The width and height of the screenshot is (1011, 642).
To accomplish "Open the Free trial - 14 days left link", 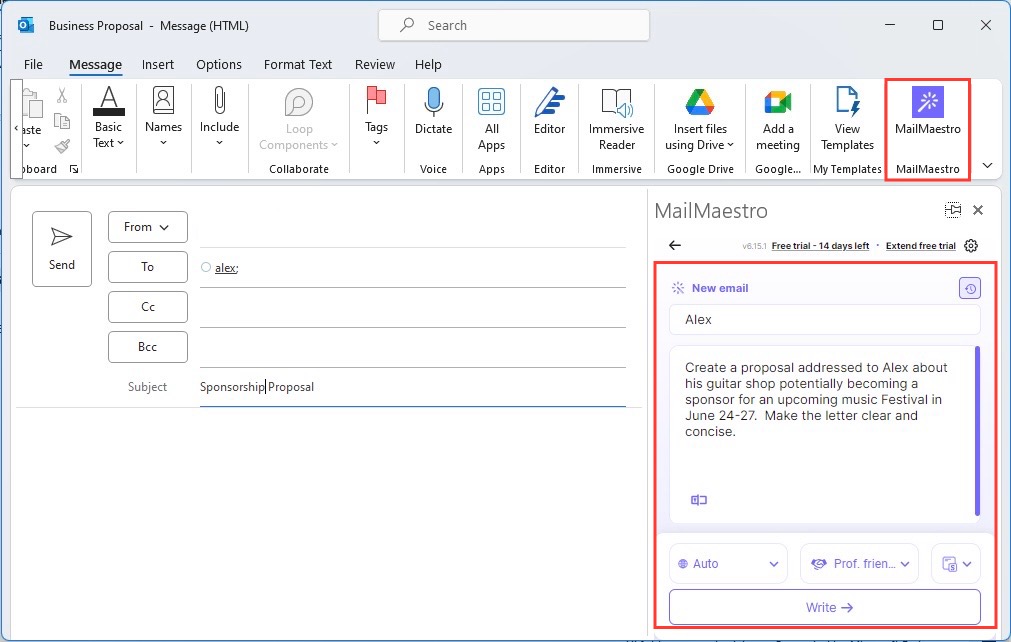I will (x=820, y=246).
